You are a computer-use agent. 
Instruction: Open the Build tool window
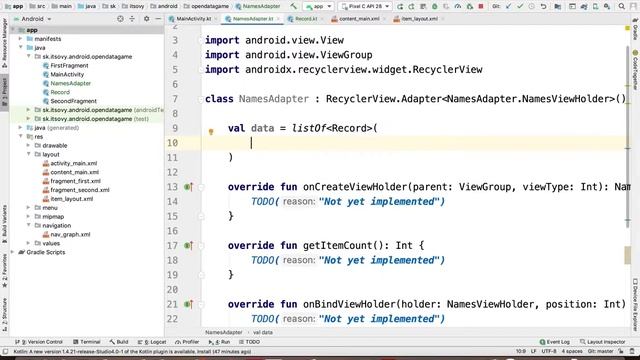119,342
